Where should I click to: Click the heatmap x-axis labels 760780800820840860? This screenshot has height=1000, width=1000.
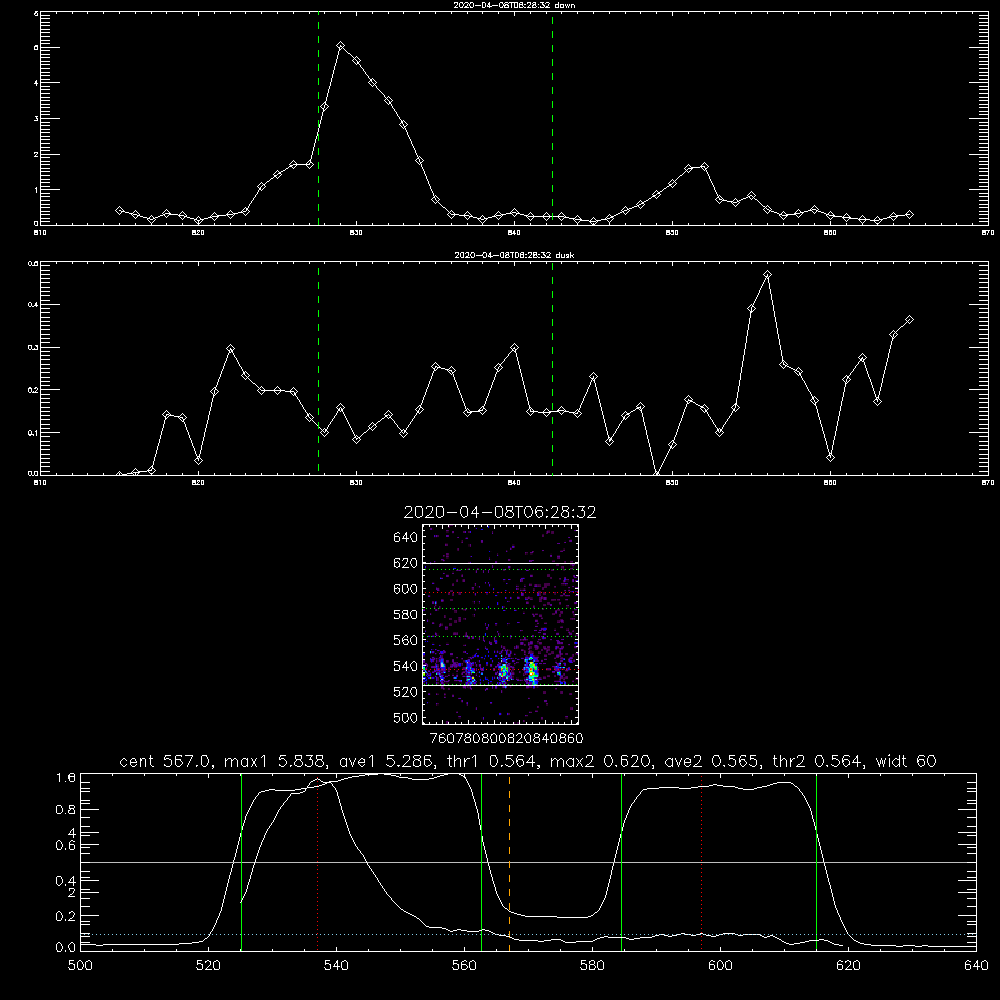click(506, 739)
